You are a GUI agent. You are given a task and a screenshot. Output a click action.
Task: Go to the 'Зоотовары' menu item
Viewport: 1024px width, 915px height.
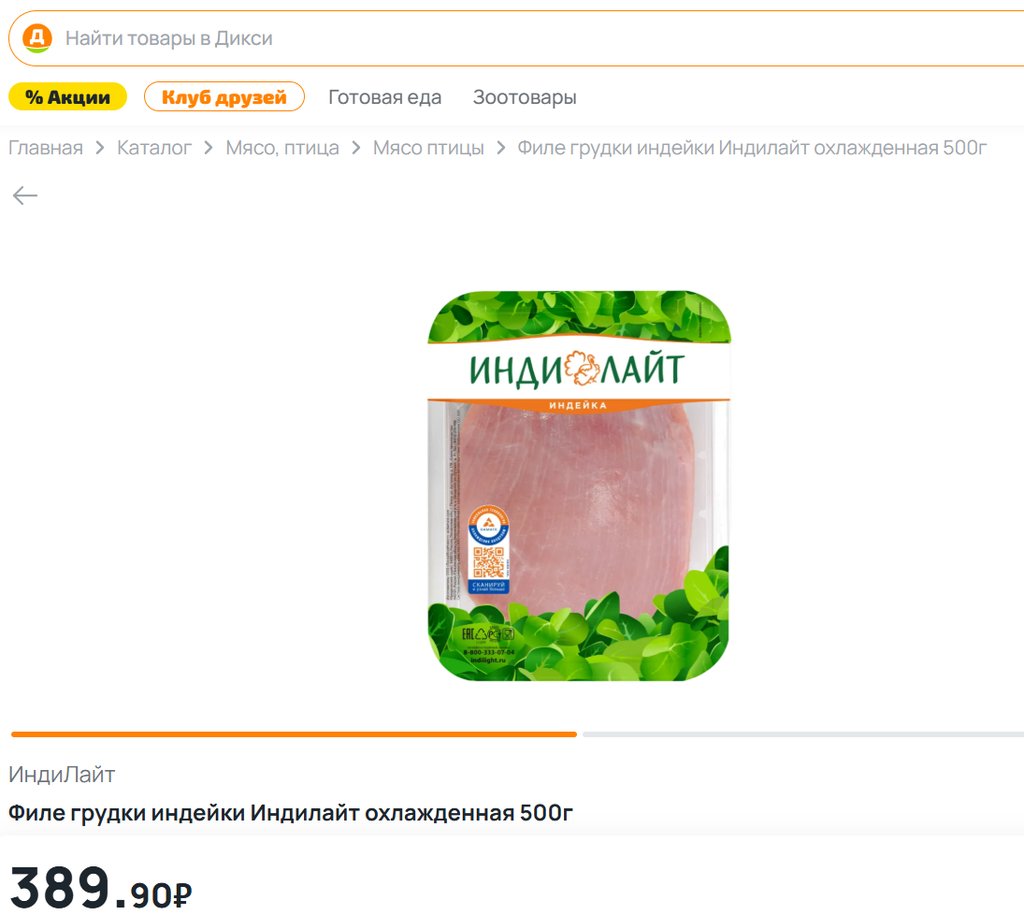click(524, 97)
